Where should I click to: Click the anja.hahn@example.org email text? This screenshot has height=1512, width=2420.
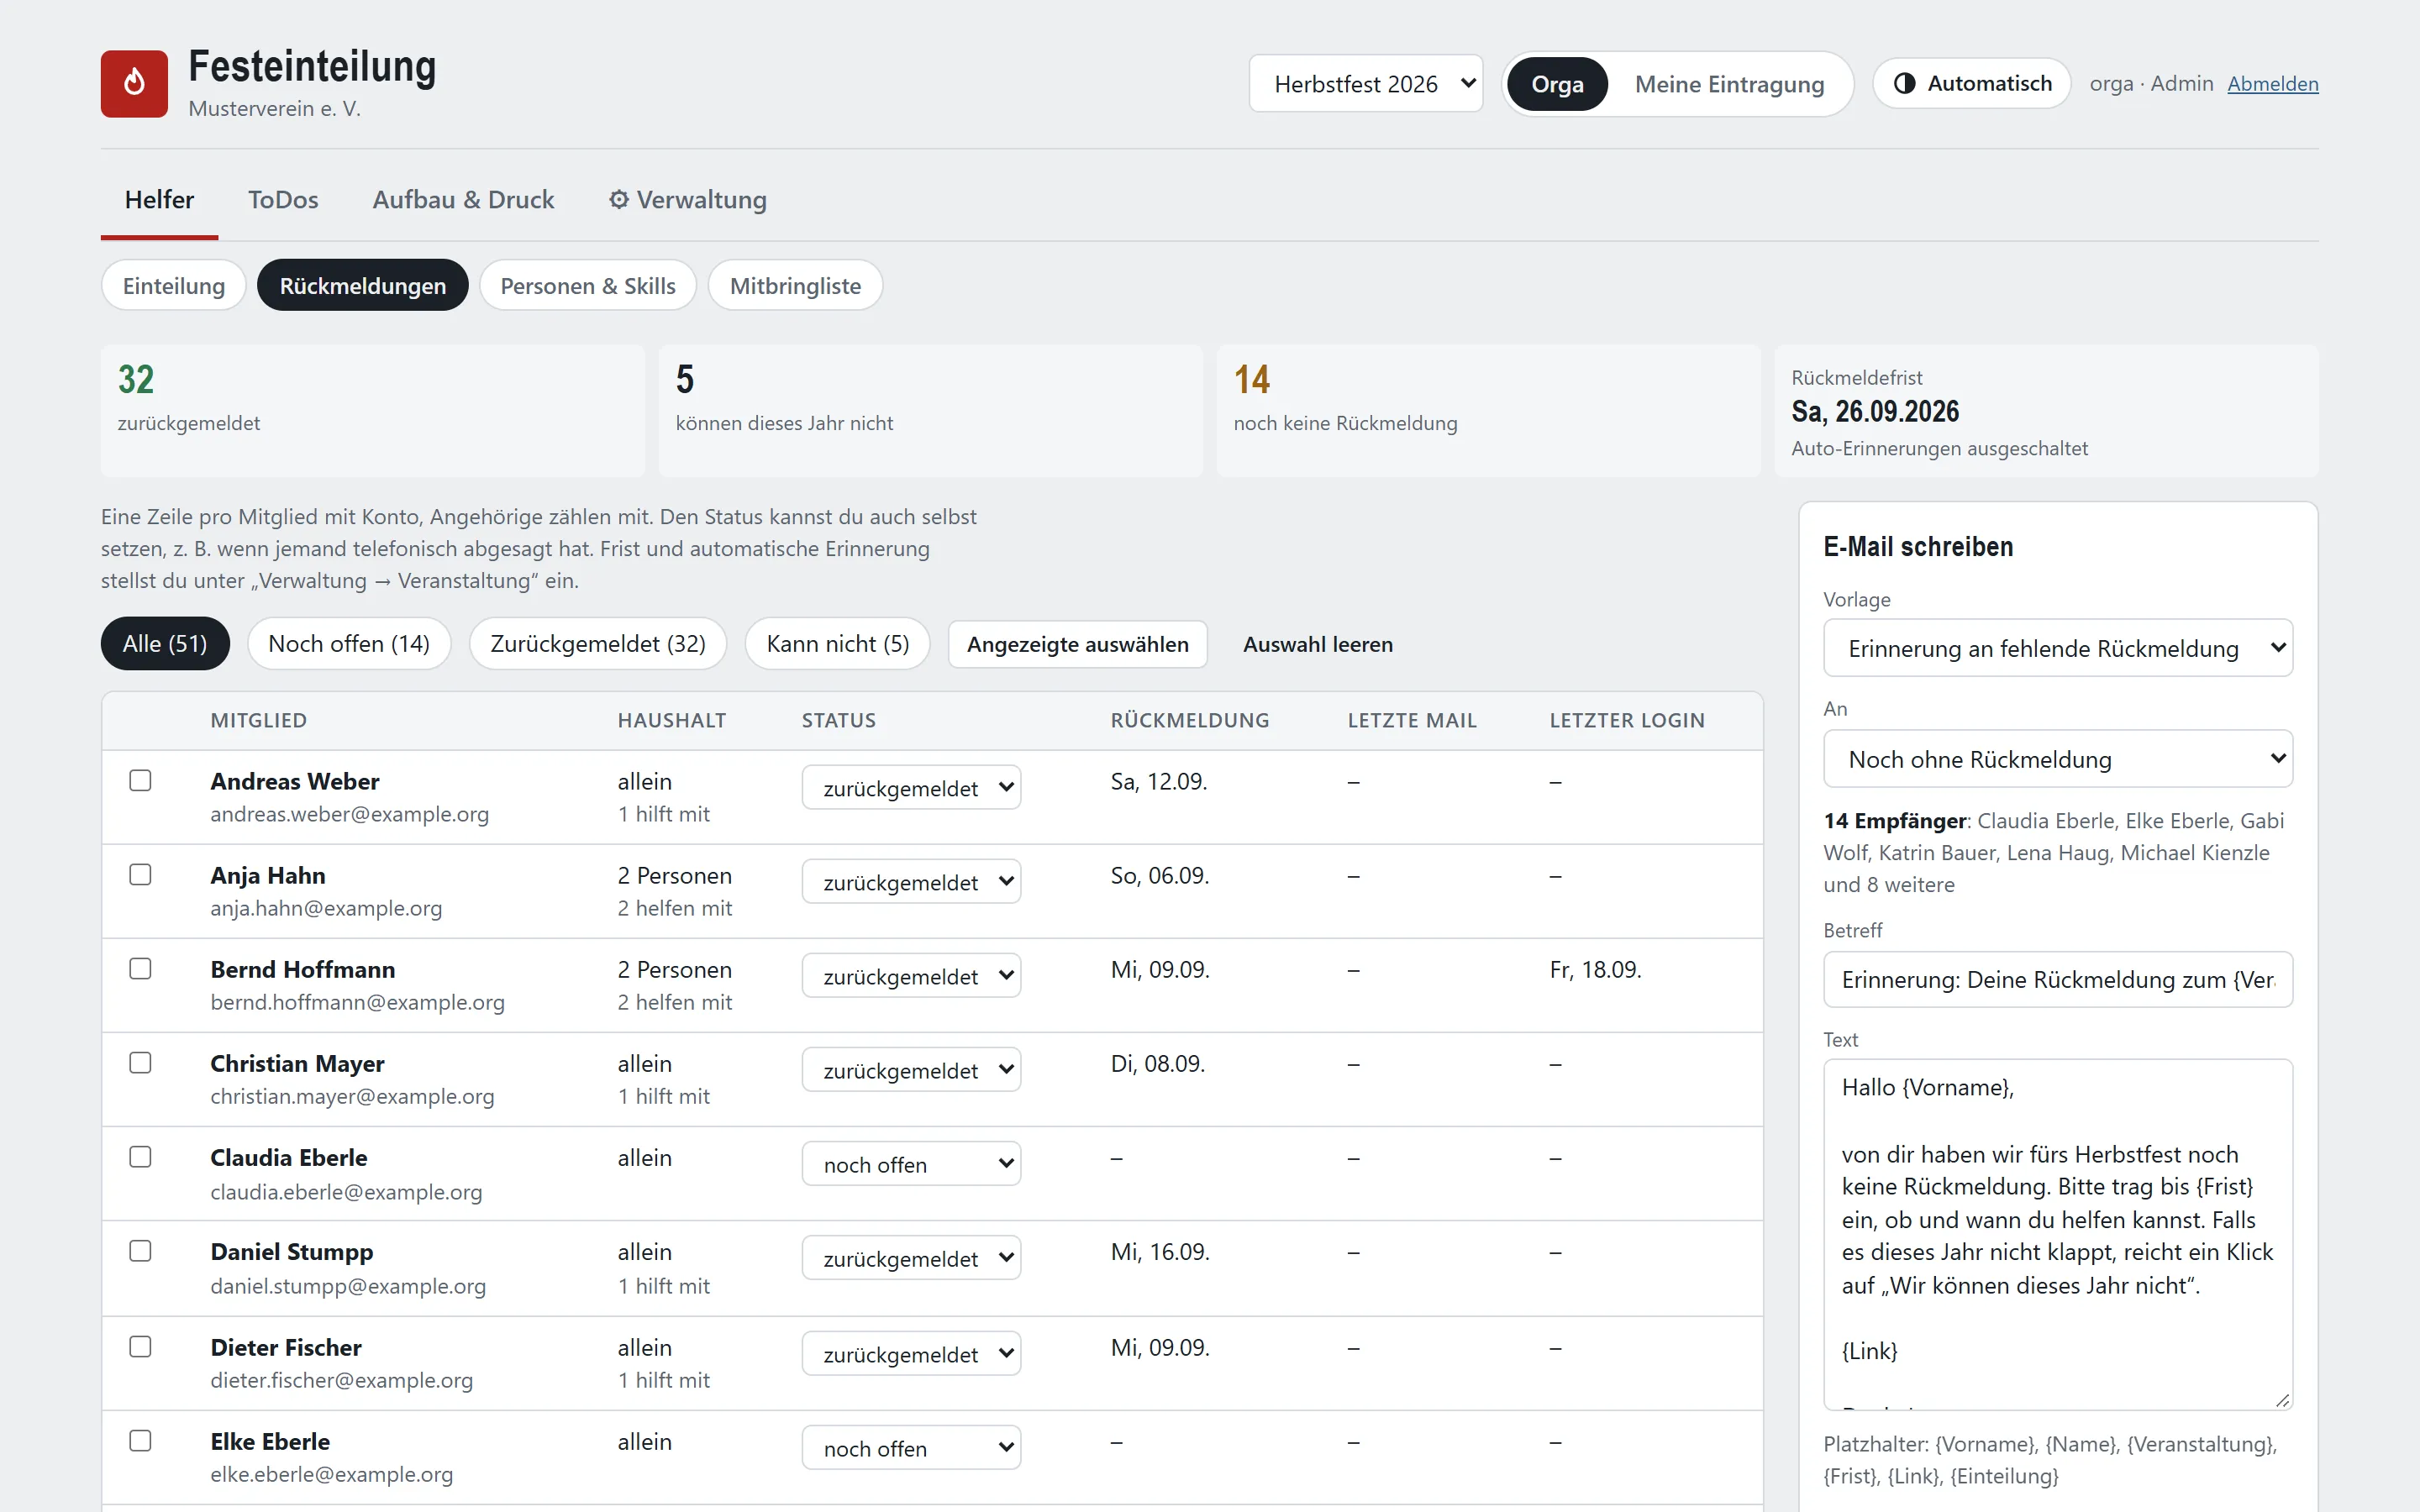pos(326,908)
